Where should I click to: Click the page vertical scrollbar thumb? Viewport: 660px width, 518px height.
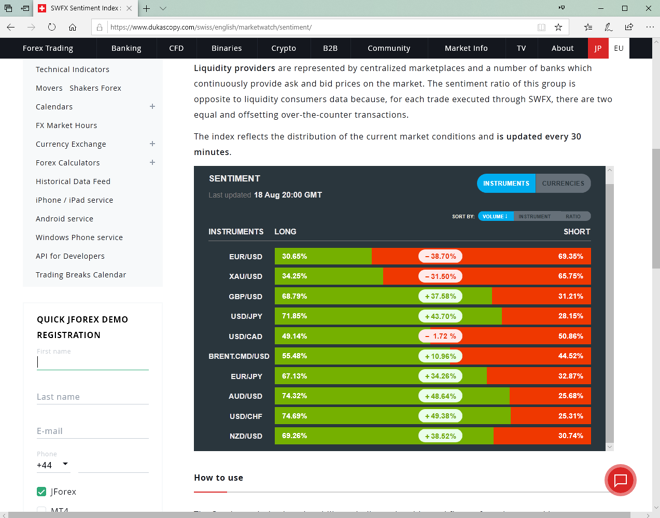point(656,208)
